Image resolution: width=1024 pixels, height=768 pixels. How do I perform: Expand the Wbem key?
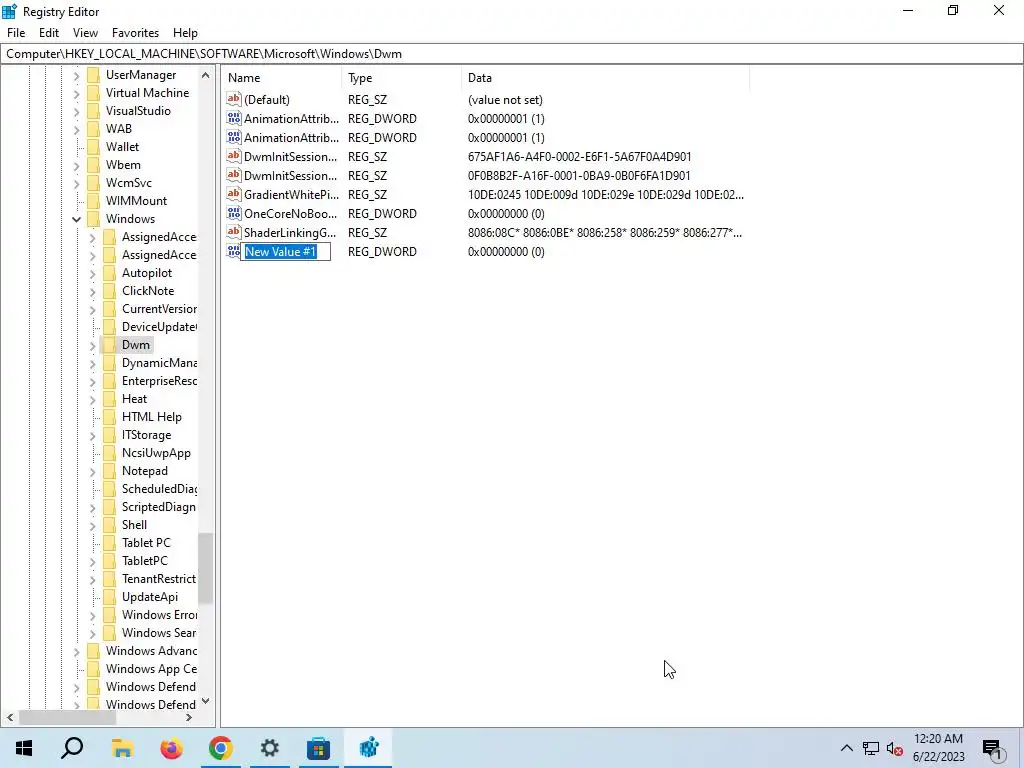[x=76, y=166]
